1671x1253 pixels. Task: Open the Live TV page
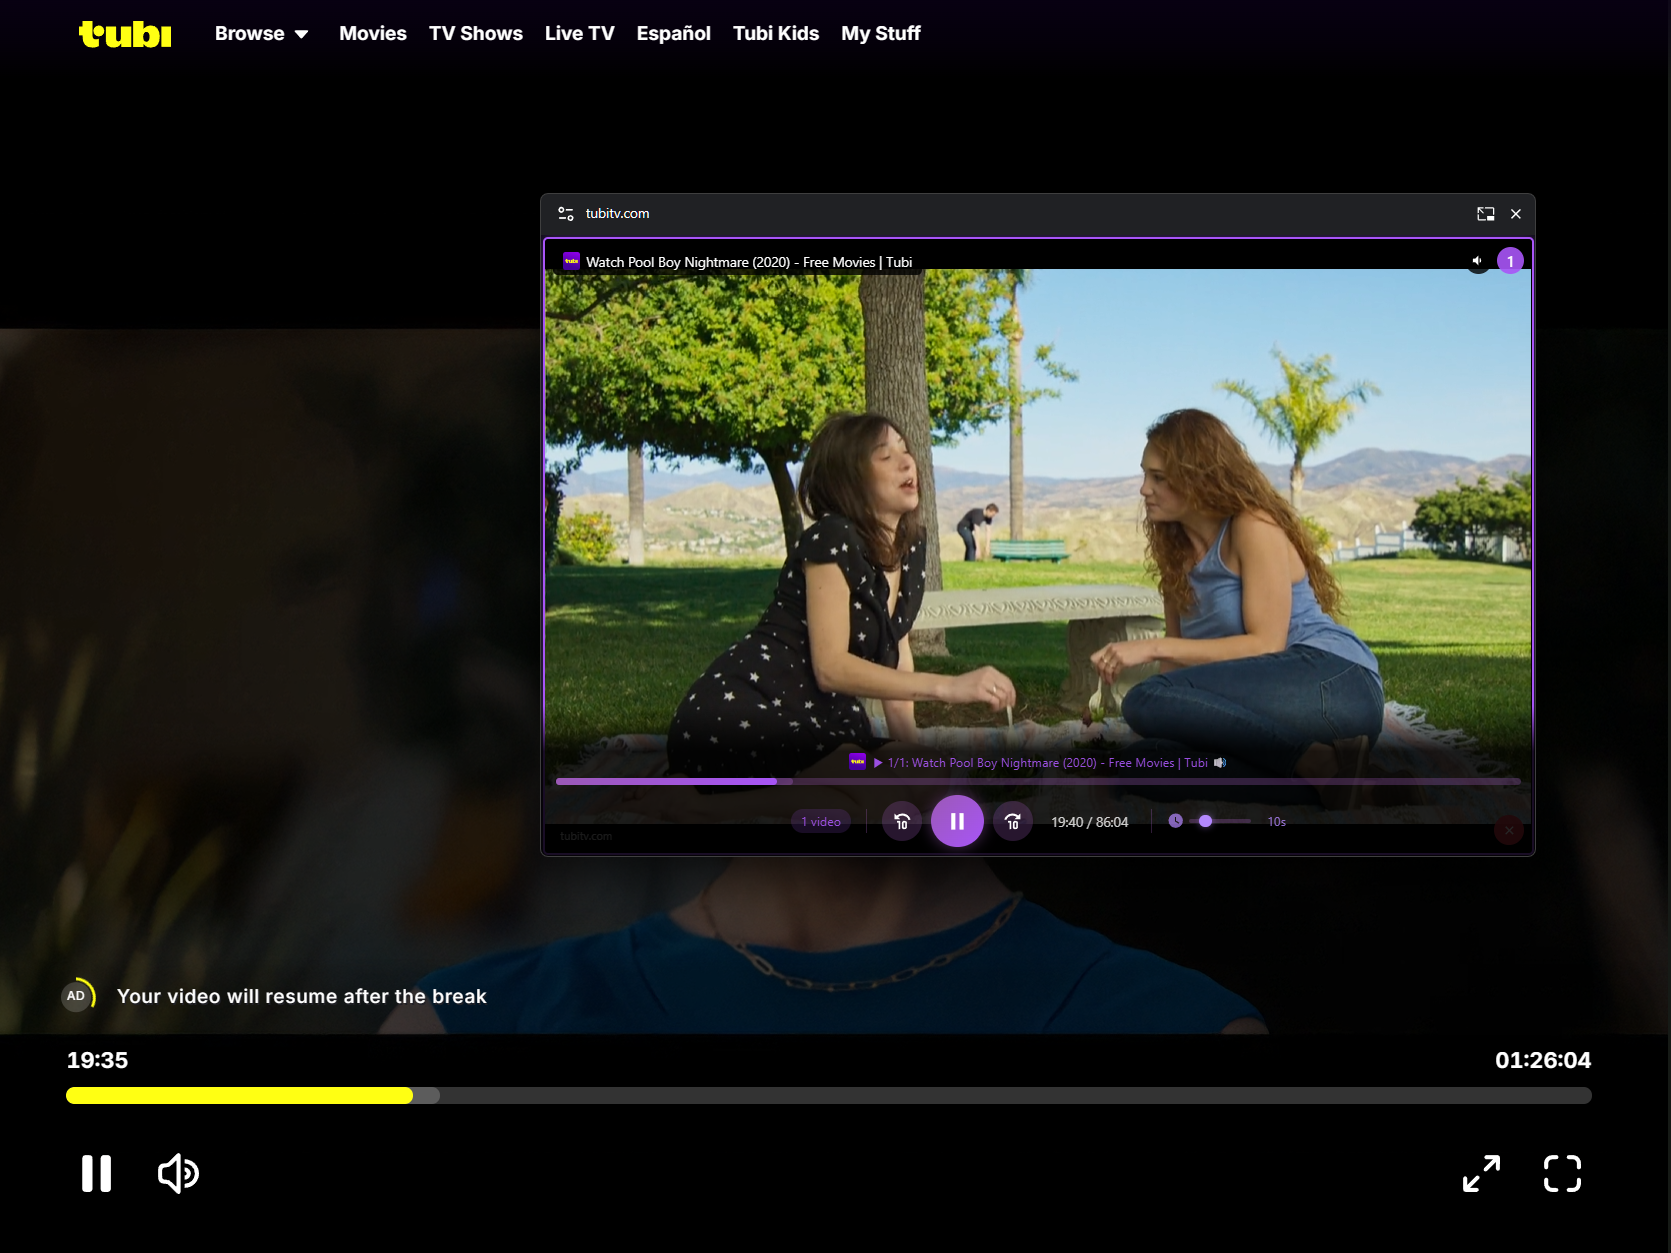click(x=579, y=34)
